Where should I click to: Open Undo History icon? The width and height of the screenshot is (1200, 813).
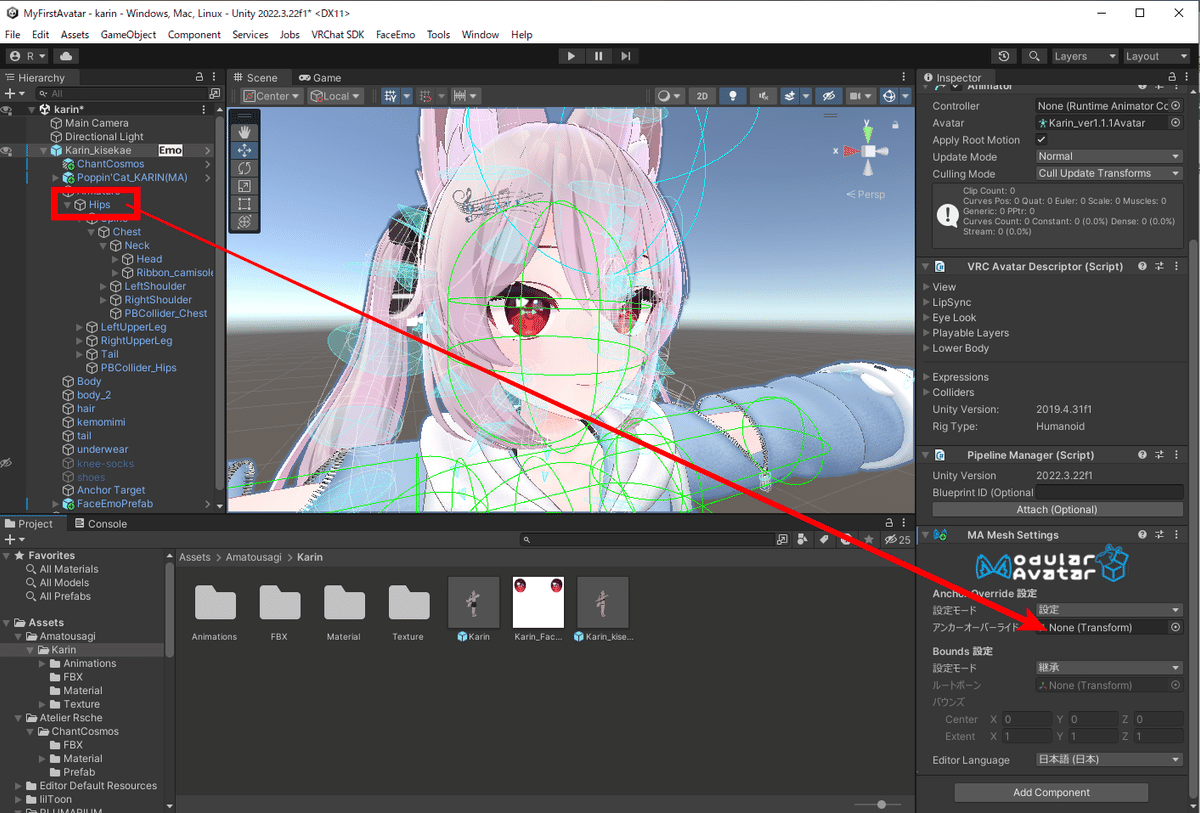click(x=1004, y=56)
